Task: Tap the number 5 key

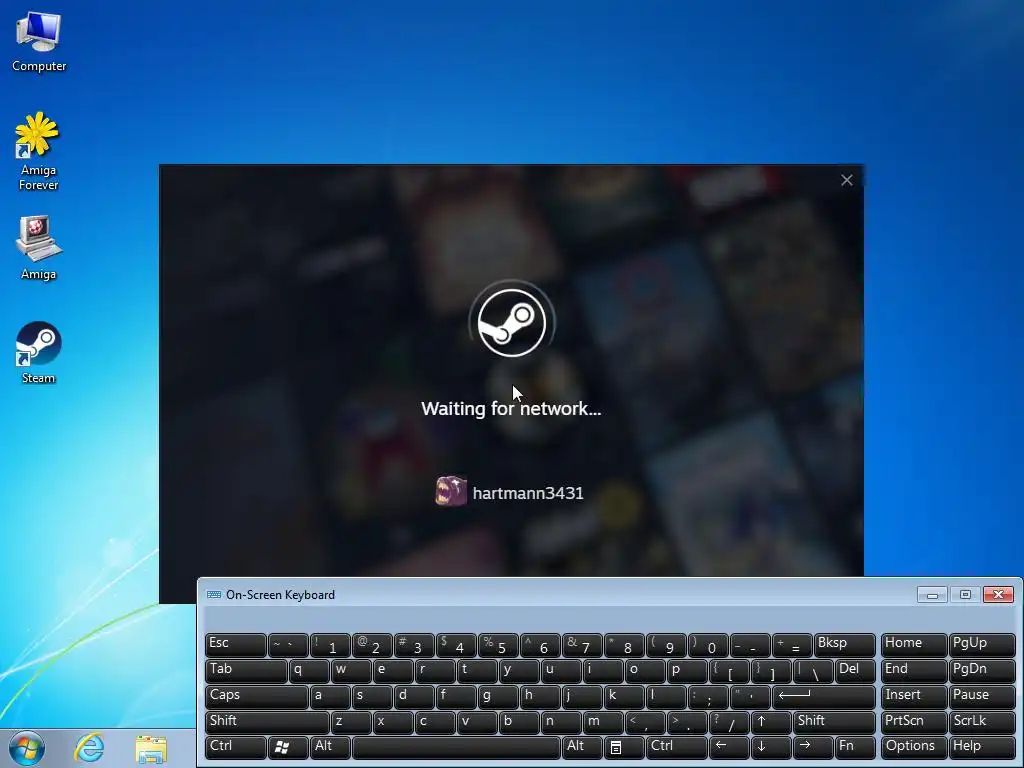Action: coord(498,645)
